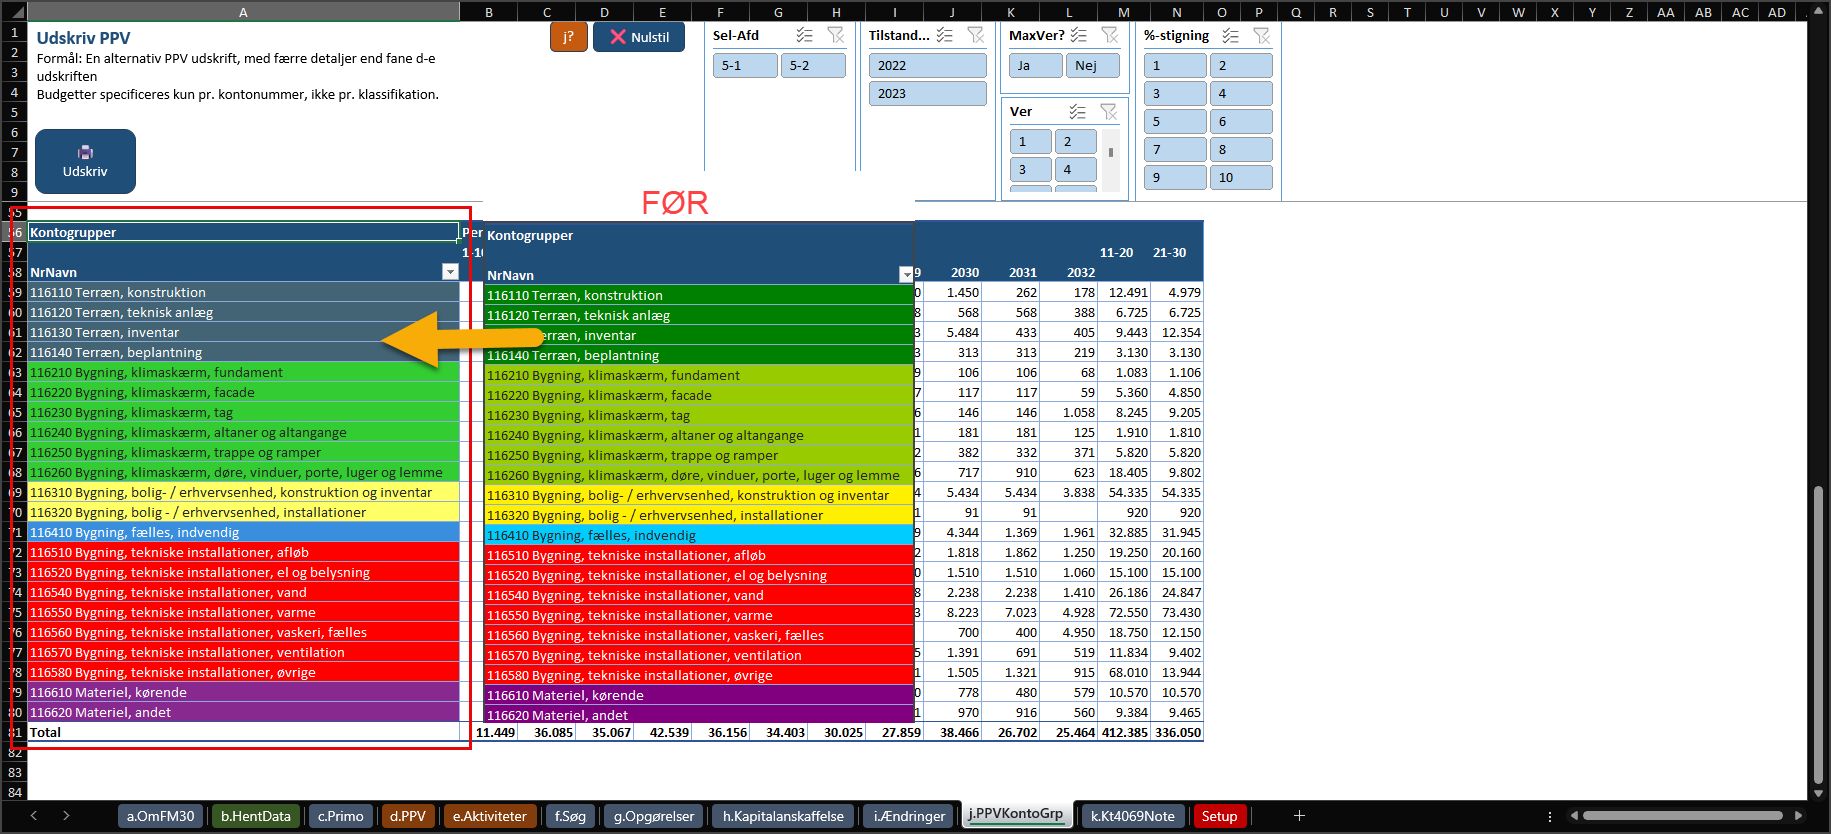
Task: Open the Setup sheet tab
Action: (1219, 816)
